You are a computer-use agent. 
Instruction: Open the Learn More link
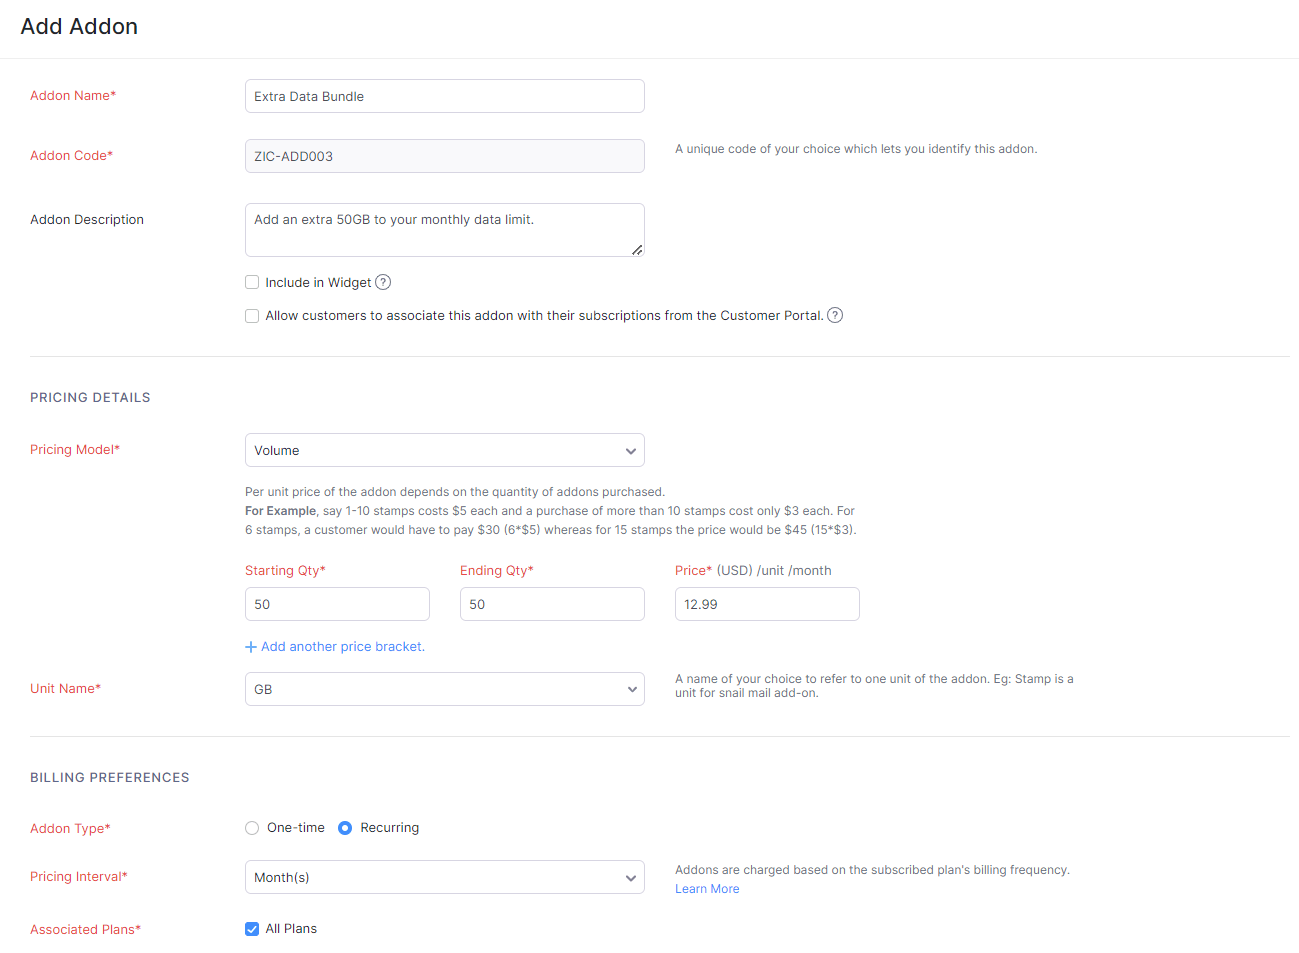click(x=707, y=889)
